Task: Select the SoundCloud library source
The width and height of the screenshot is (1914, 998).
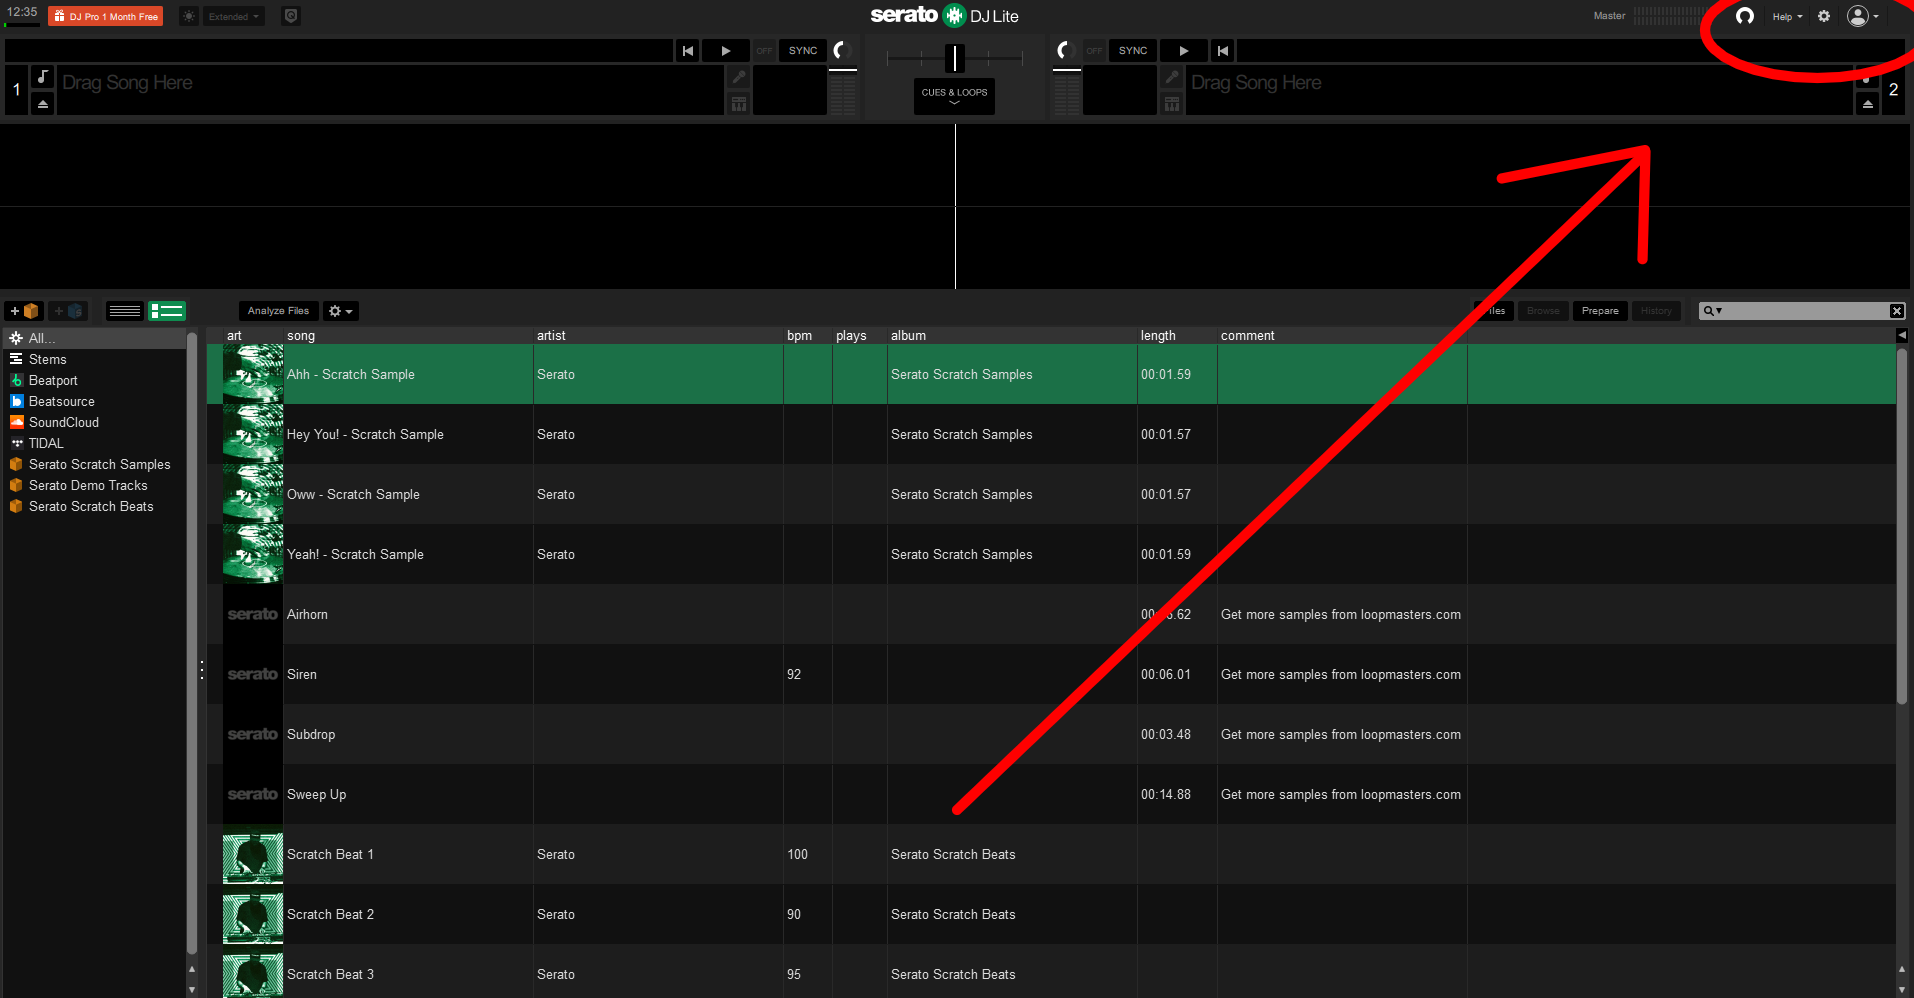Action: coord(63,422)
